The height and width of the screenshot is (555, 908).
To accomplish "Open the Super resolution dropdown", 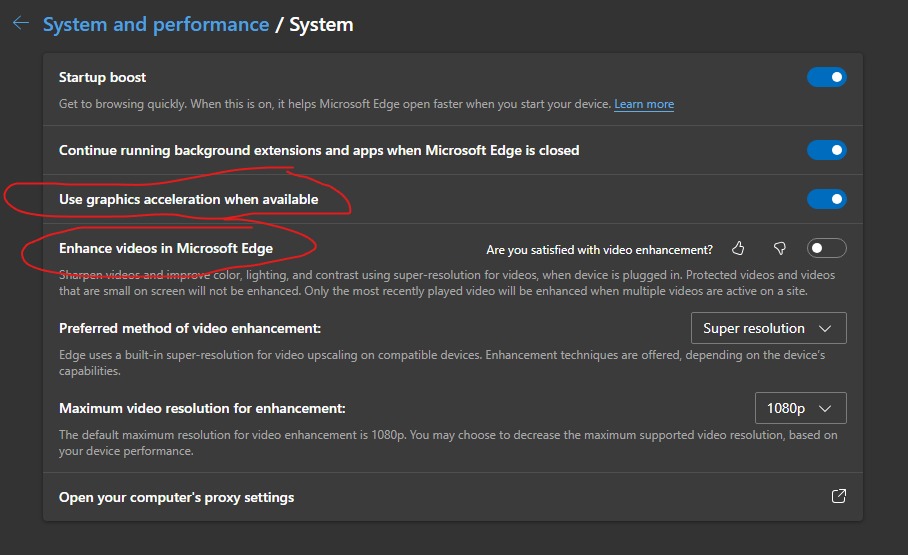I will click(x=768, y=328).
